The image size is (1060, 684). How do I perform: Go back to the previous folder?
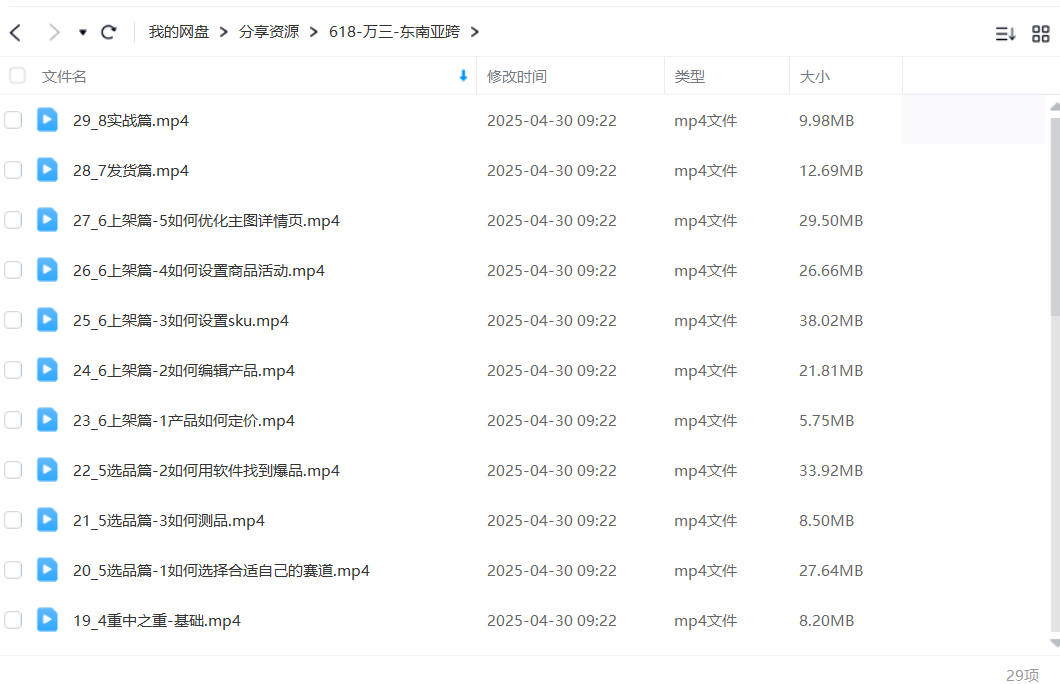[x=16, y=32]
